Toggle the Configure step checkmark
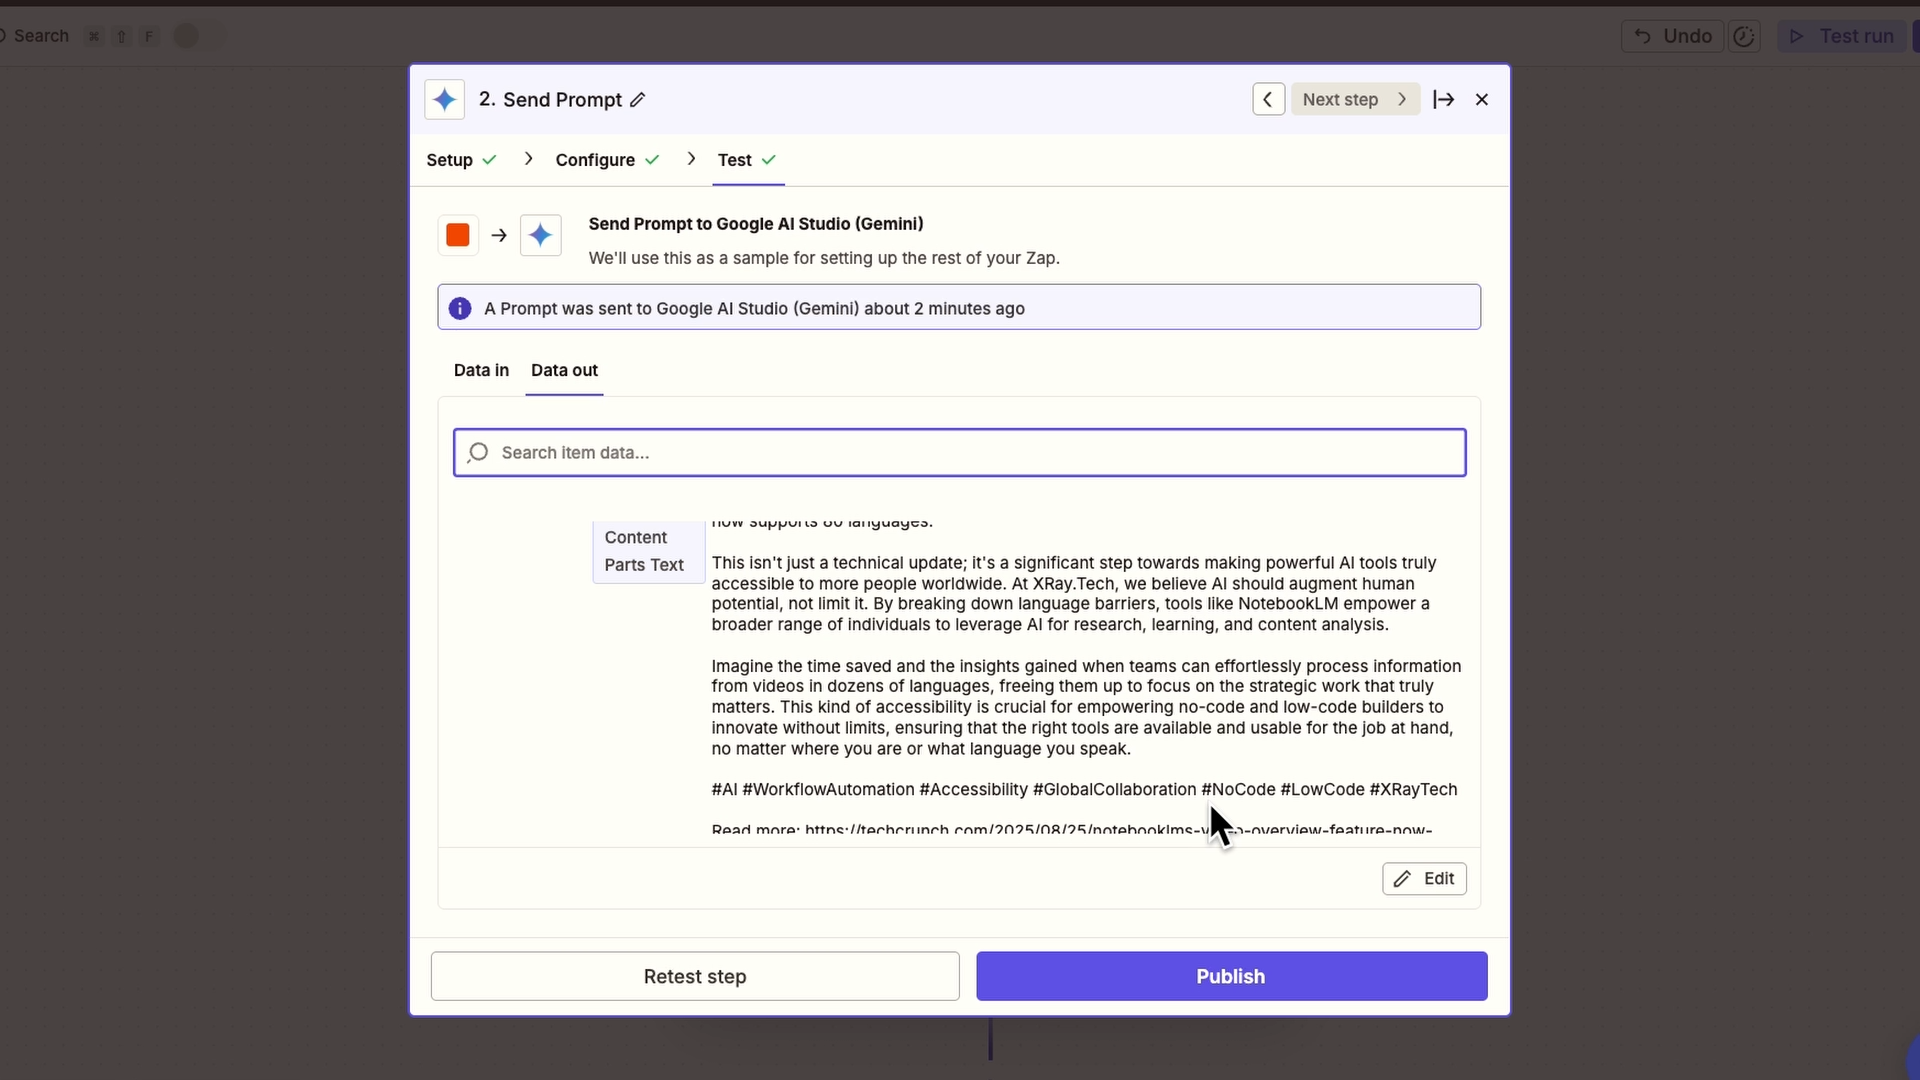Screen dimensions: 1920x1080 click(652, 160)
